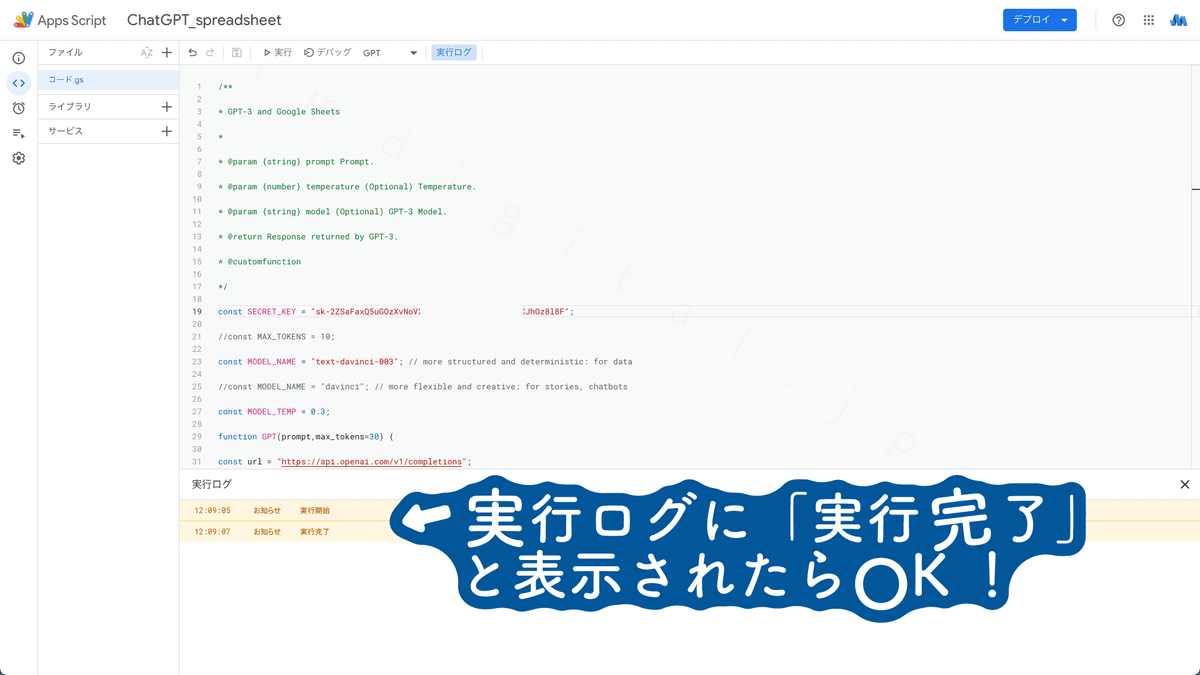Viewport: 1200px width, 675px height.
Task: Click the function GPT definition line
Action: click(306, 437)
